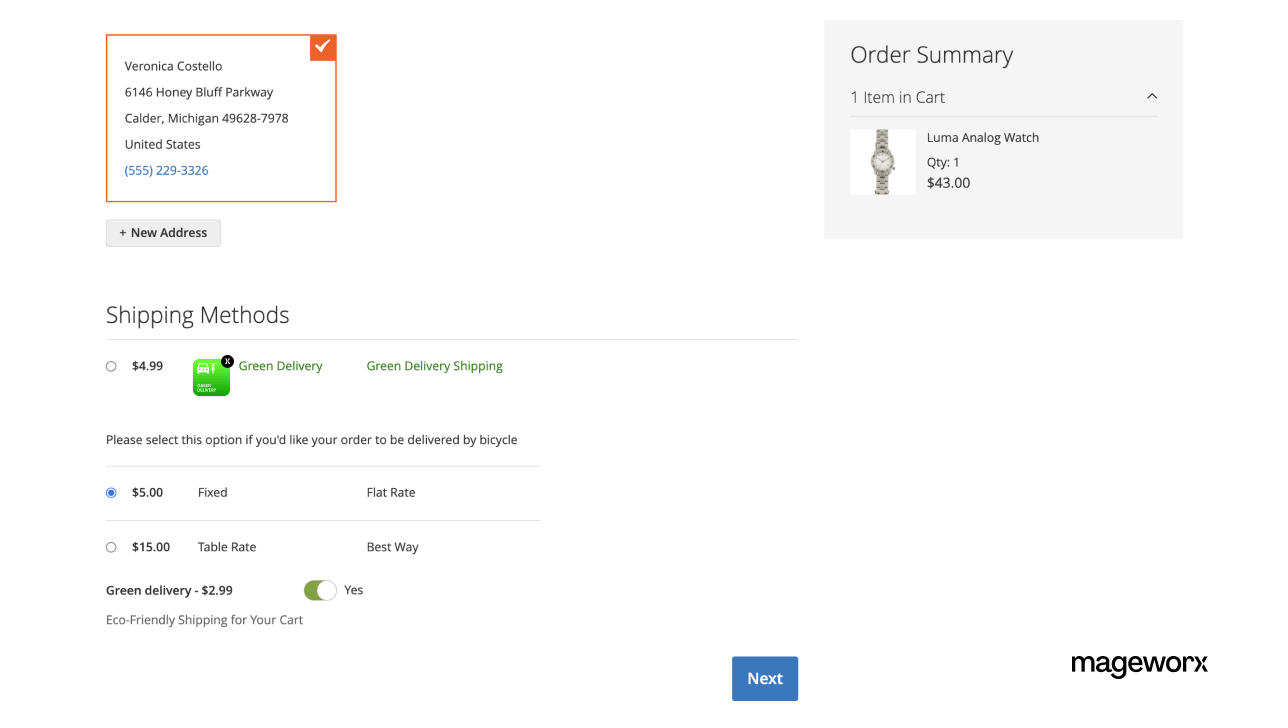Viewport: 1288px width, 728px height.
Task: Select the Green Delivery shipping option
Action: (x=111, y=366)
